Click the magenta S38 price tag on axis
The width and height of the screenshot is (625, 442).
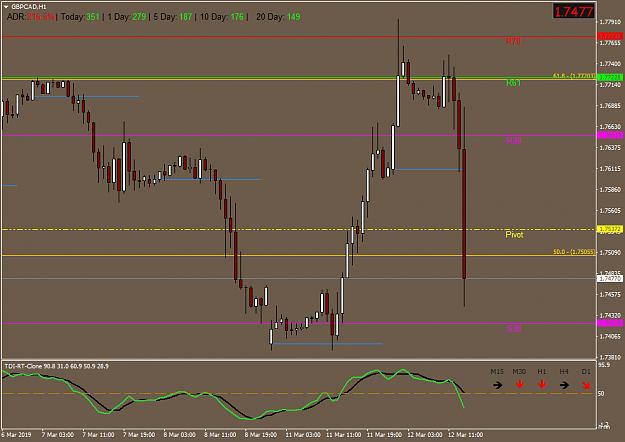pyautogui.click(x=610, y=323)
